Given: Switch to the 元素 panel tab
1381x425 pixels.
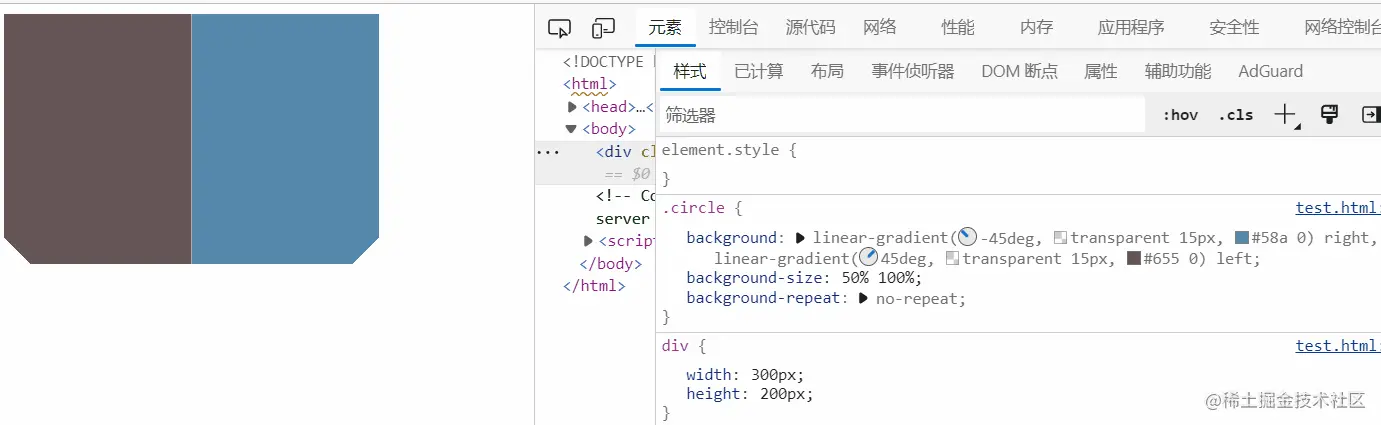Looking at the screenshot, I should coord(665,28).
